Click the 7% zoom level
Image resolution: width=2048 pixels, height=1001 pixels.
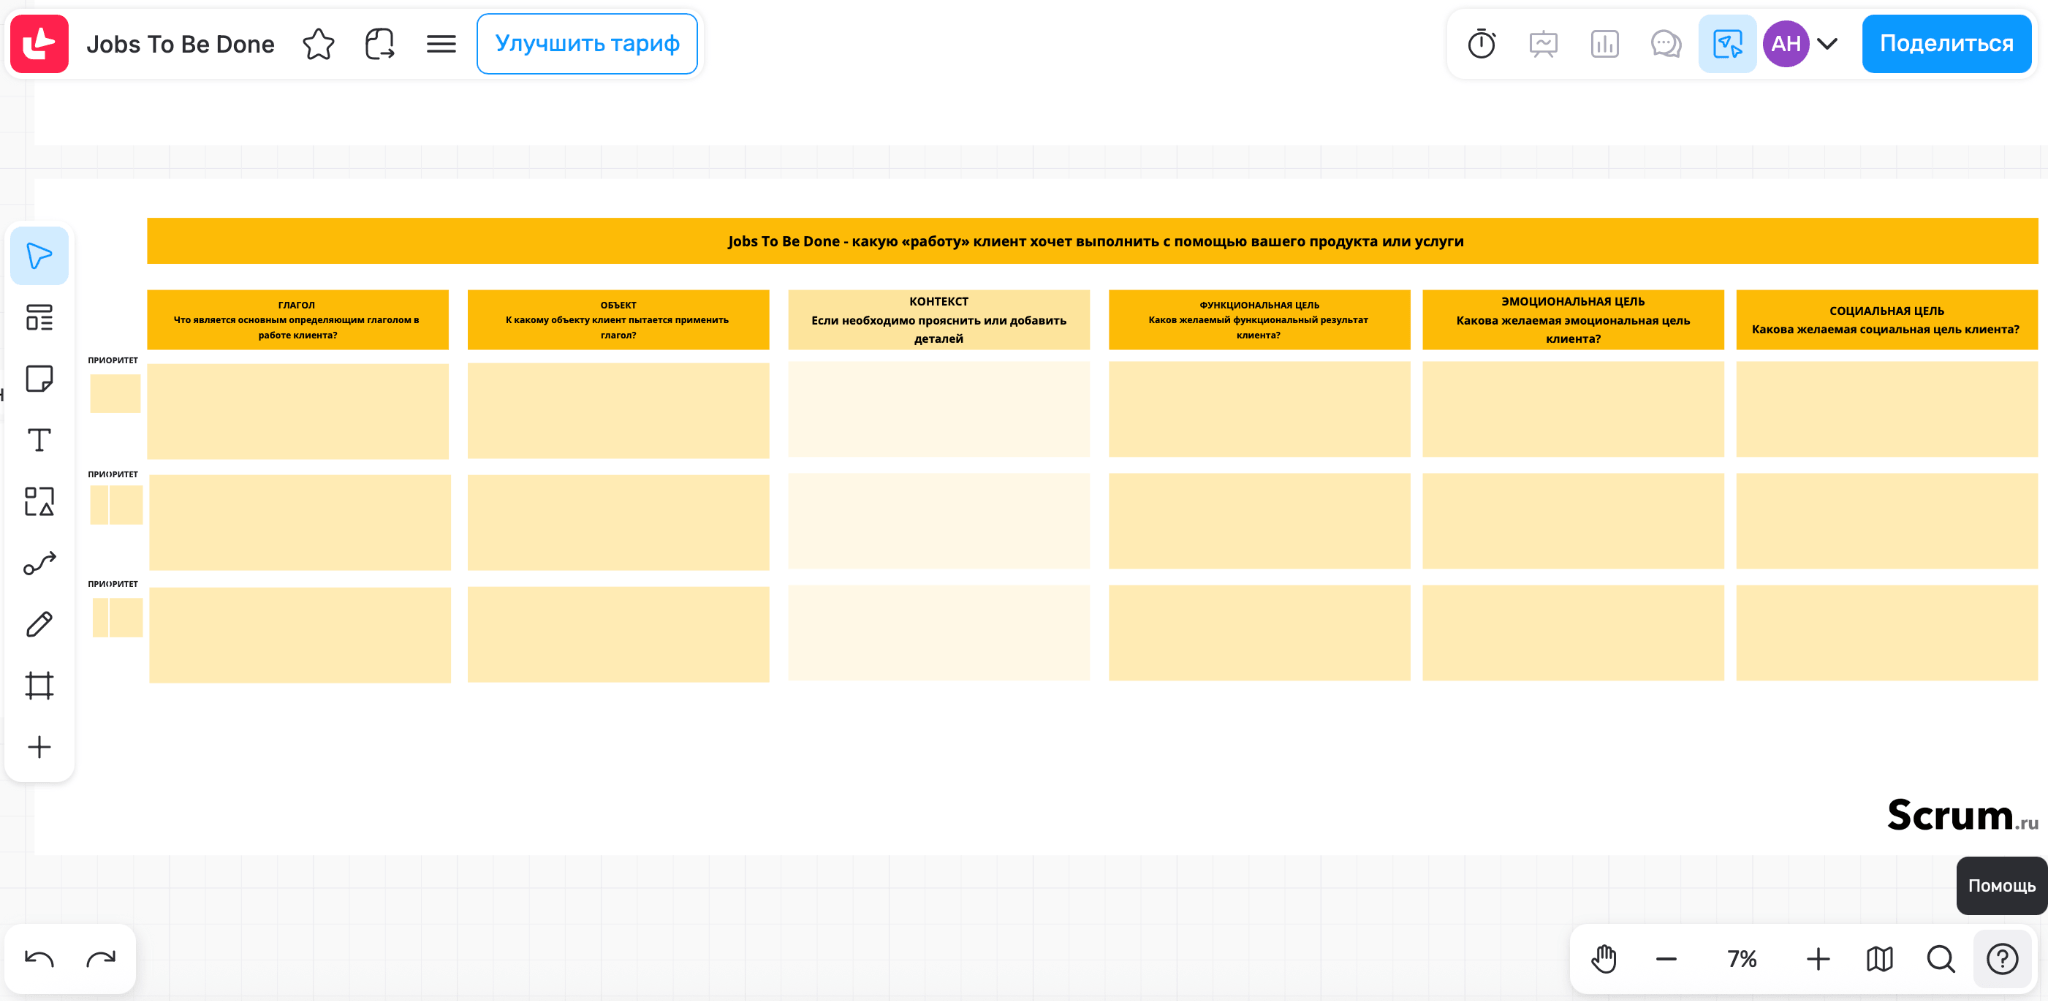pyautogui.click(x=1742, y=959)
